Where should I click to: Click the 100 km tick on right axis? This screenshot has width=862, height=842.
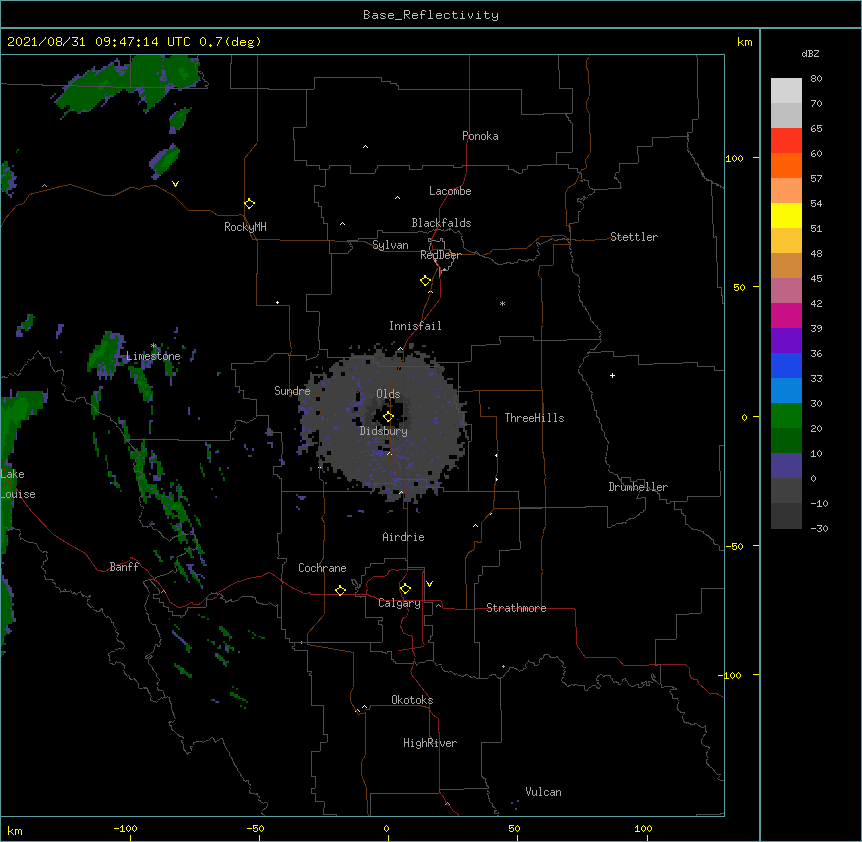click(x=734, y=158)
